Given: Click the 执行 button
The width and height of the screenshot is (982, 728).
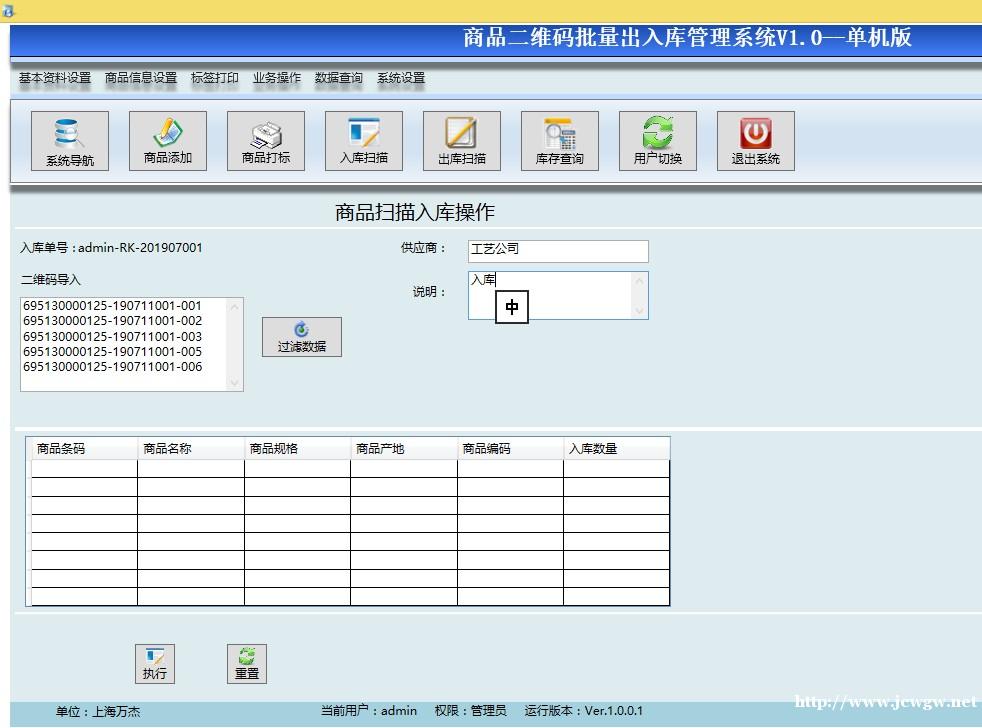Looking at the screenshot, I should tap(155, 663).
